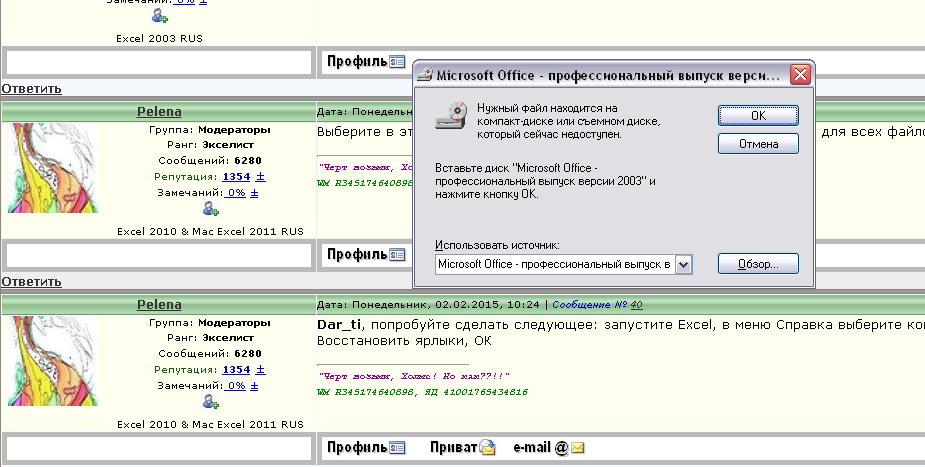Click ± beside reputation in the 'Выберите' post
The width and height of the screenshot is (925, 467).
point(260,177)
